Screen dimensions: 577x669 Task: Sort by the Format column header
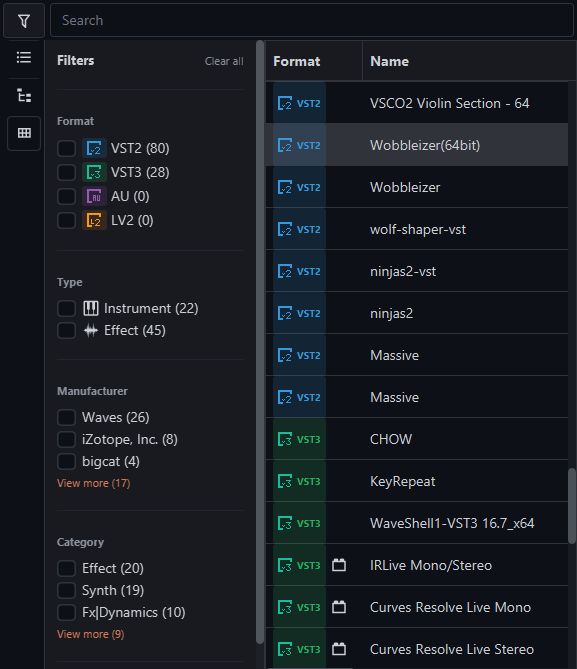[314, 61]
